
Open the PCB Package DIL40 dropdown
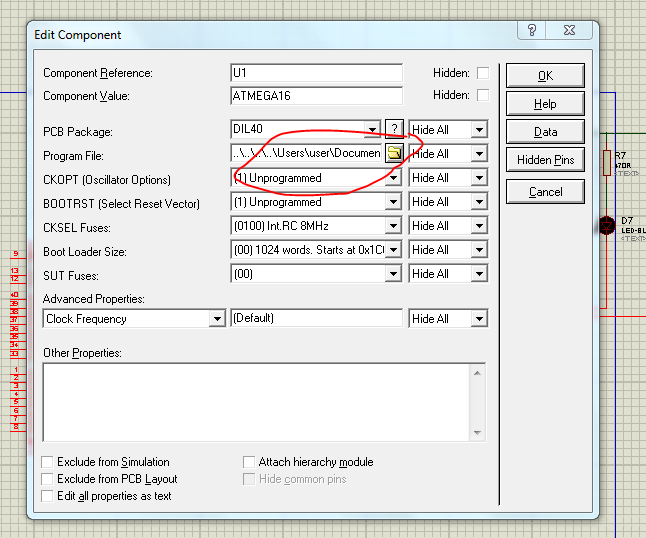[x=372, y=129]
